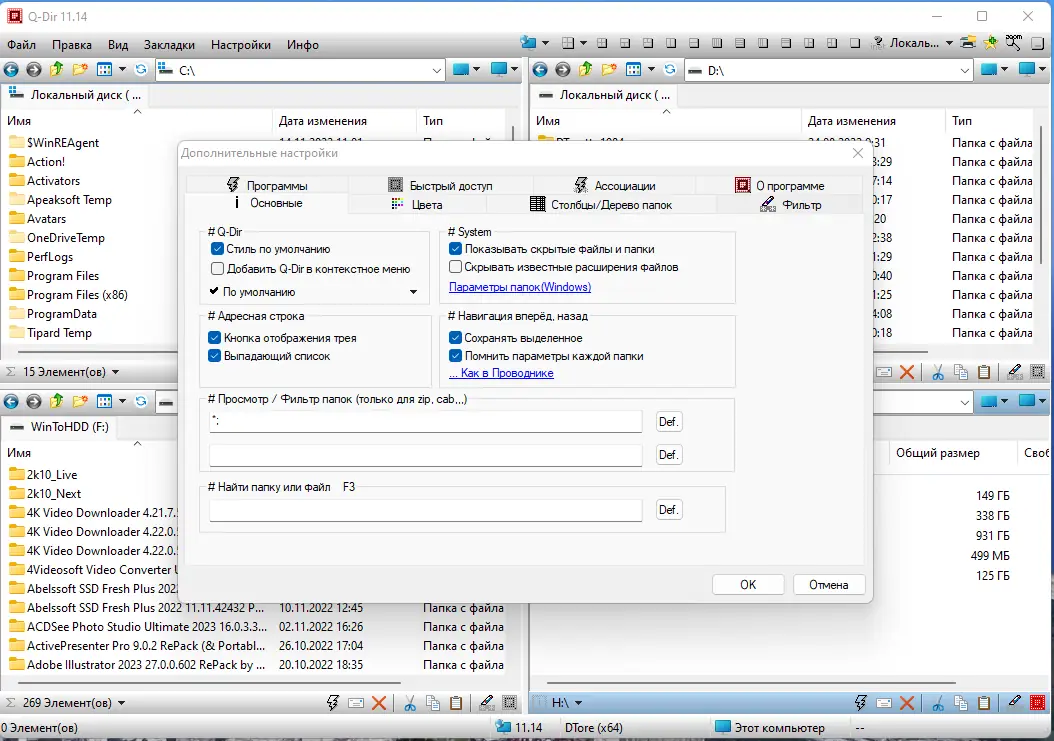This screenshot has height=741, width=1054.
Task: Toggle 'Показывать скрытые файлы и папки'
Action: coord(455,249)
